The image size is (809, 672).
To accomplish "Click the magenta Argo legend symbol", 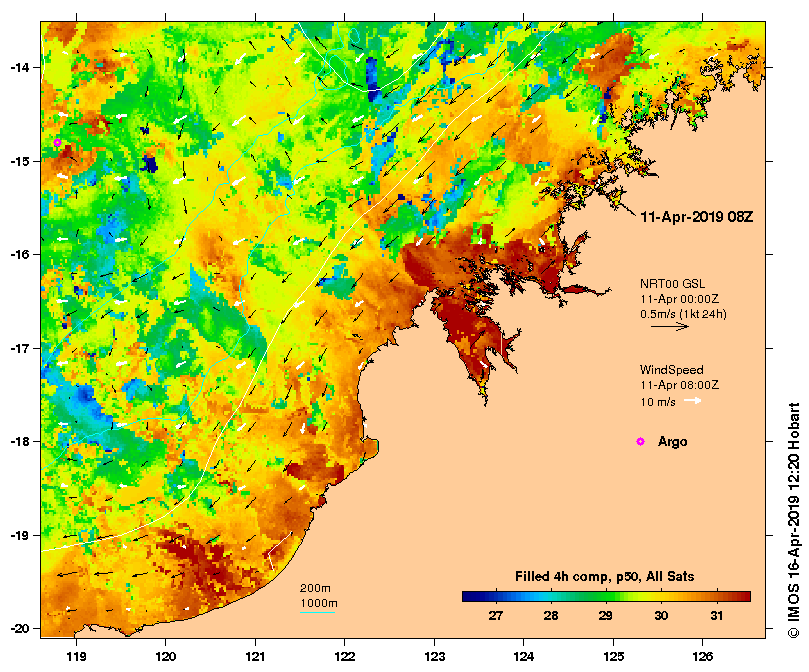I will 640,441.
